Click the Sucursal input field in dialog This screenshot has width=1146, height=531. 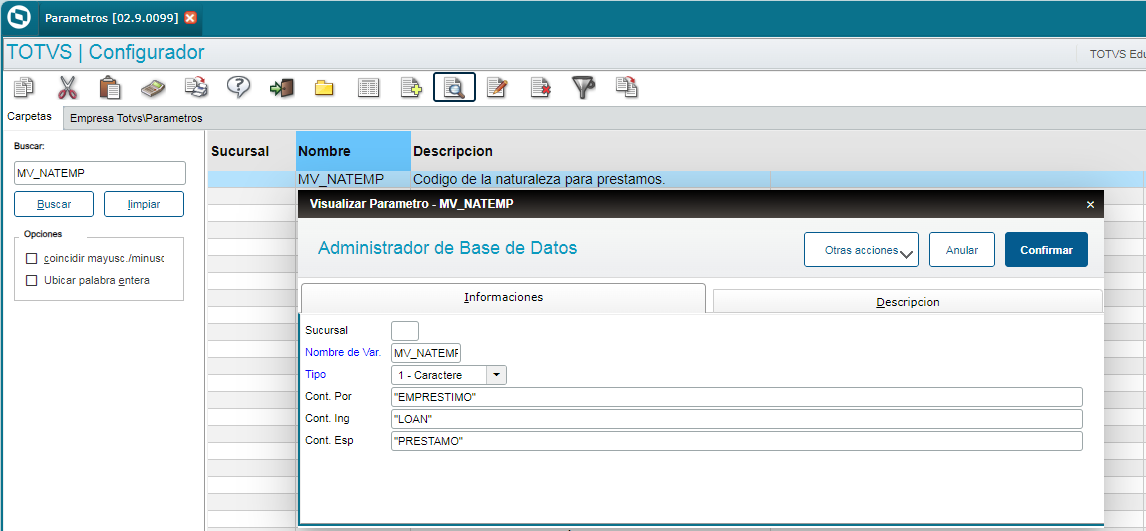point(405,330)
